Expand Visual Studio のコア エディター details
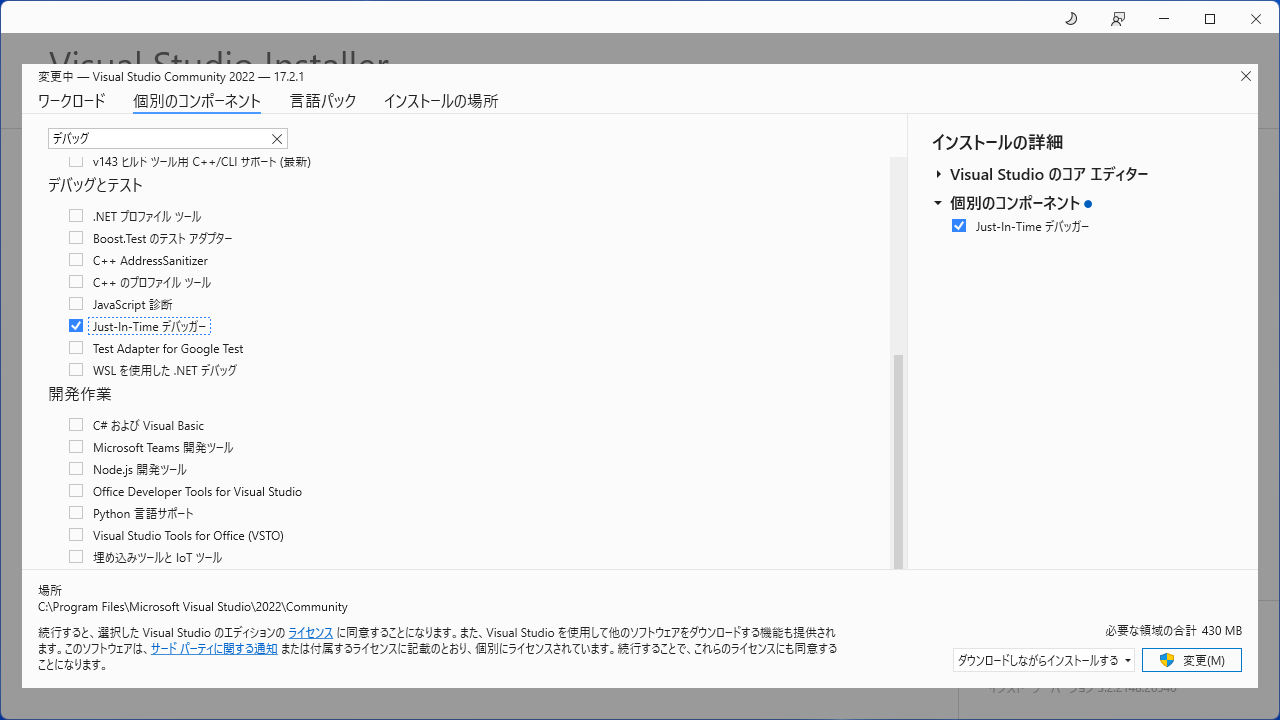Viewport: 1280px width, 720px height. point(937,173)
